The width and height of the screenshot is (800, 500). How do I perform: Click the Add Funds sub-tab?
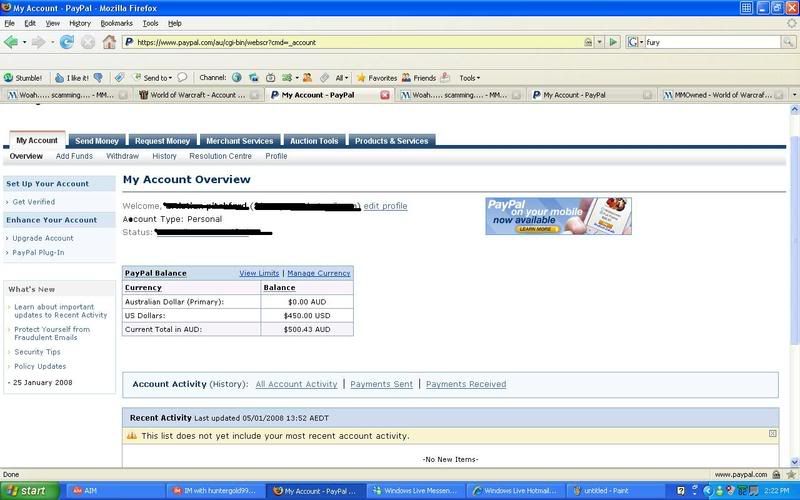coord(74,156)
